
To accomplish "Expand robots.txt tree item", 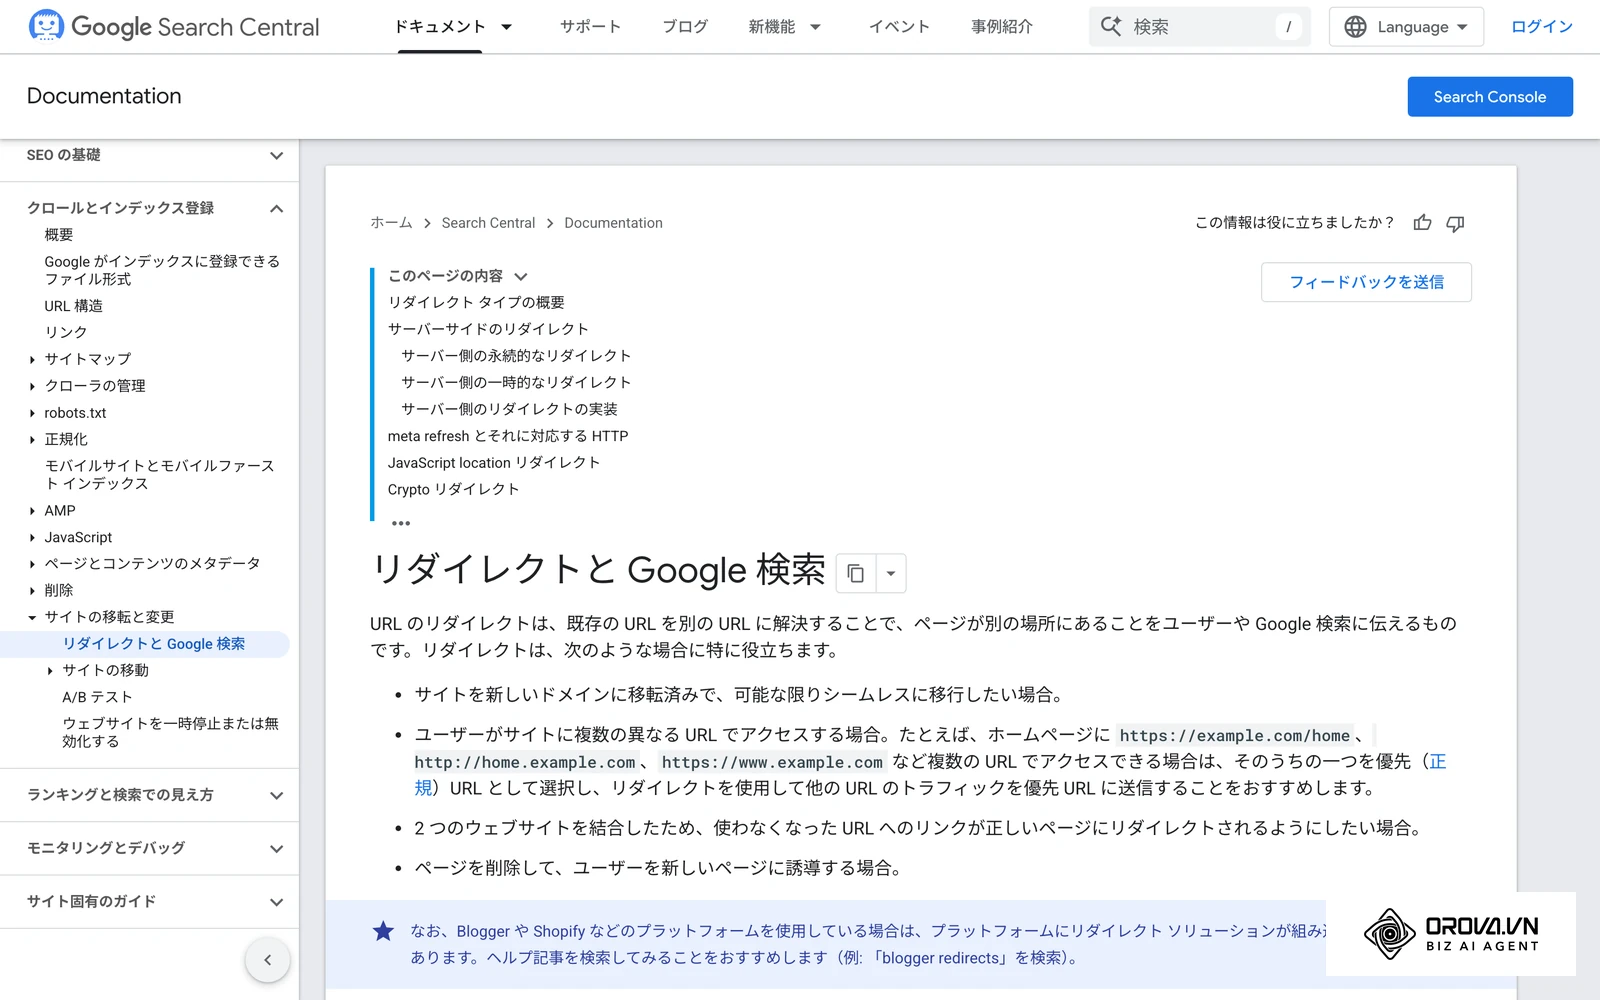I will point(32,413).
